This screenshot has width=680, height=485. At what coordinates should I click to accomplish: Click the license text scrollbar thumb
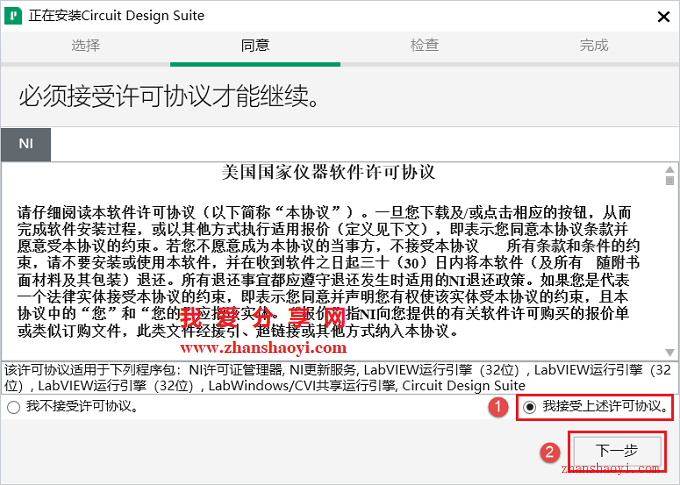click(x=670, y=180)
